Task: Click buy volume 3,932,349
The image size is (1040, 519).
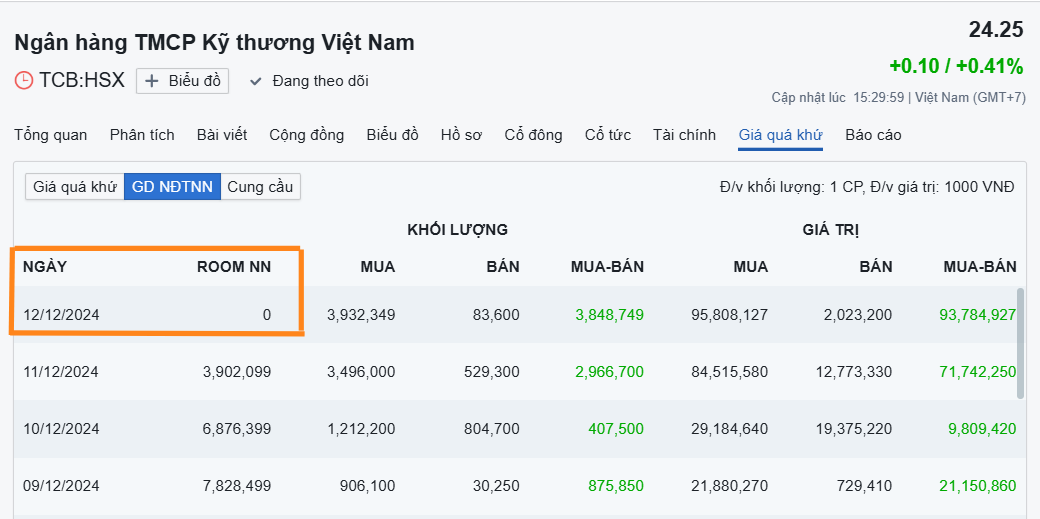Action: point(361,315)
